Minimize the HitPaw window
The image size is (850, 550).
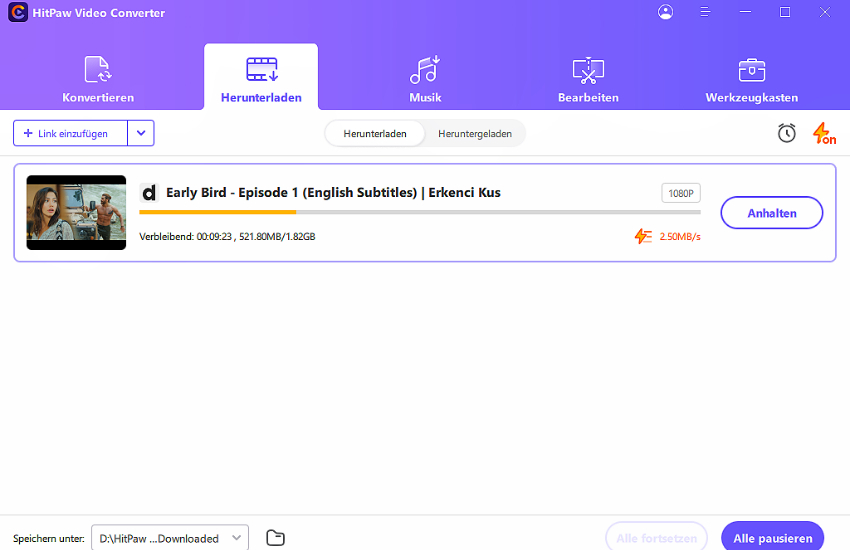click(x=745, y=12)
